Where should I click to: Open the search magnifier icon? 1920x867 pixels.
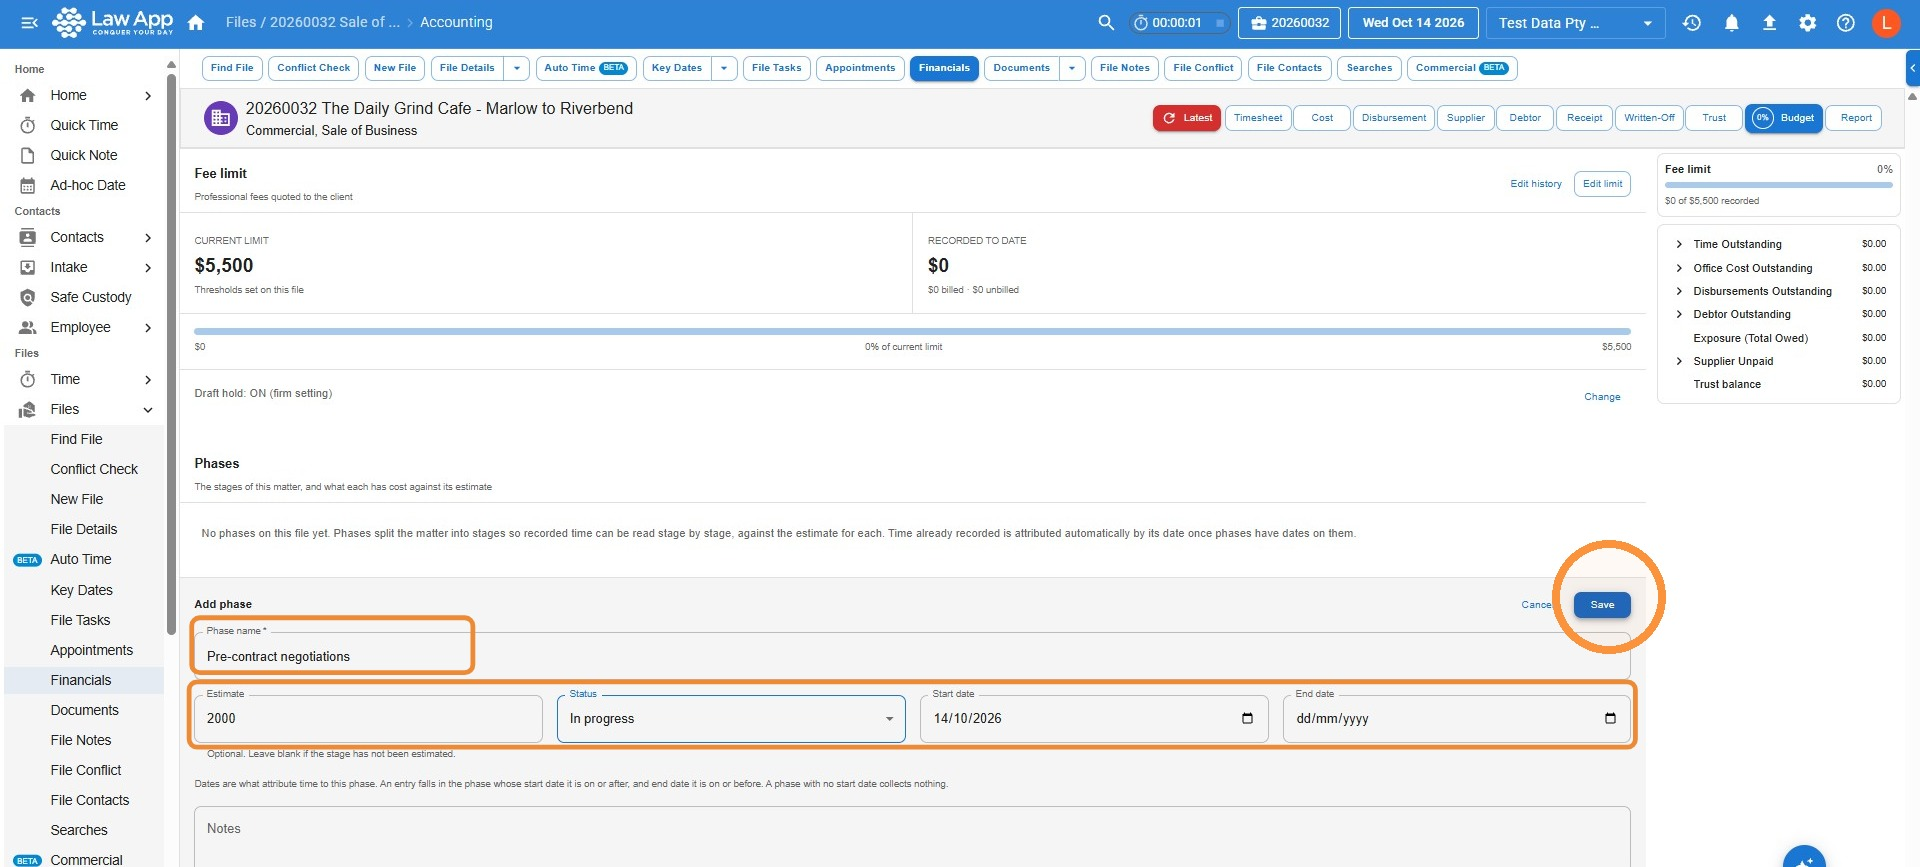tap(1105, 22)
